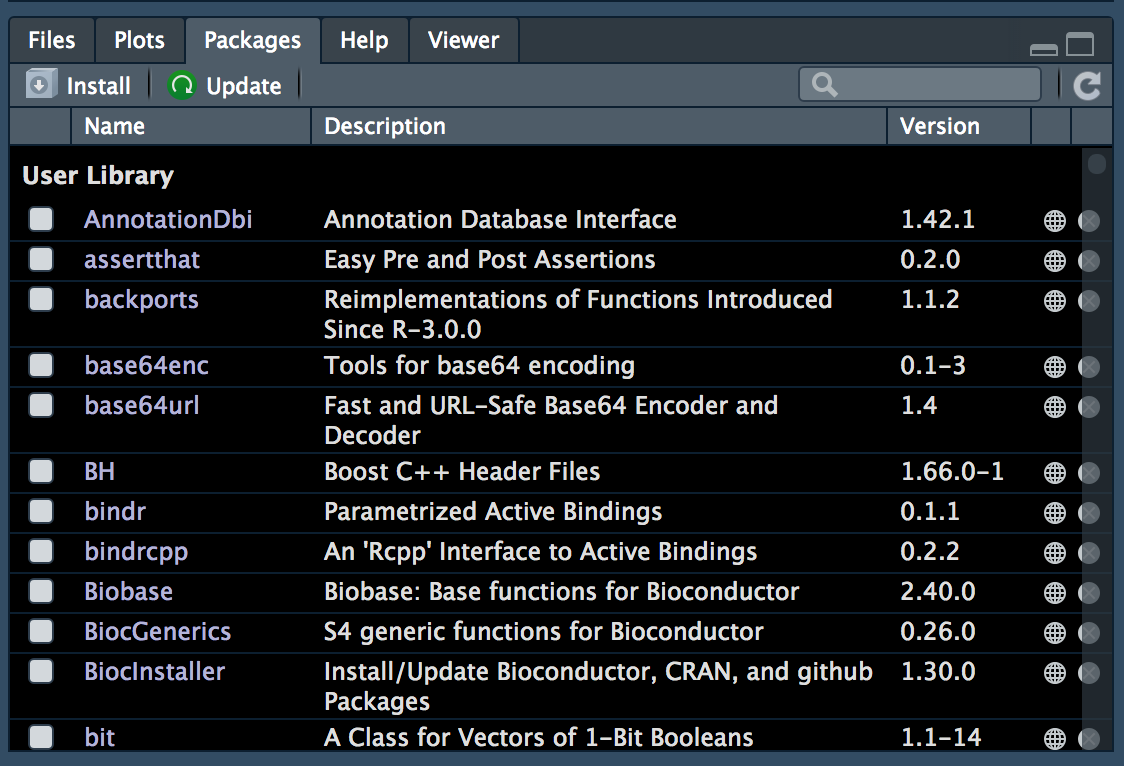The width and height of the screenshot is (1124, 766).
Task: Switch to the Plots tab
Action: [139, 40]
